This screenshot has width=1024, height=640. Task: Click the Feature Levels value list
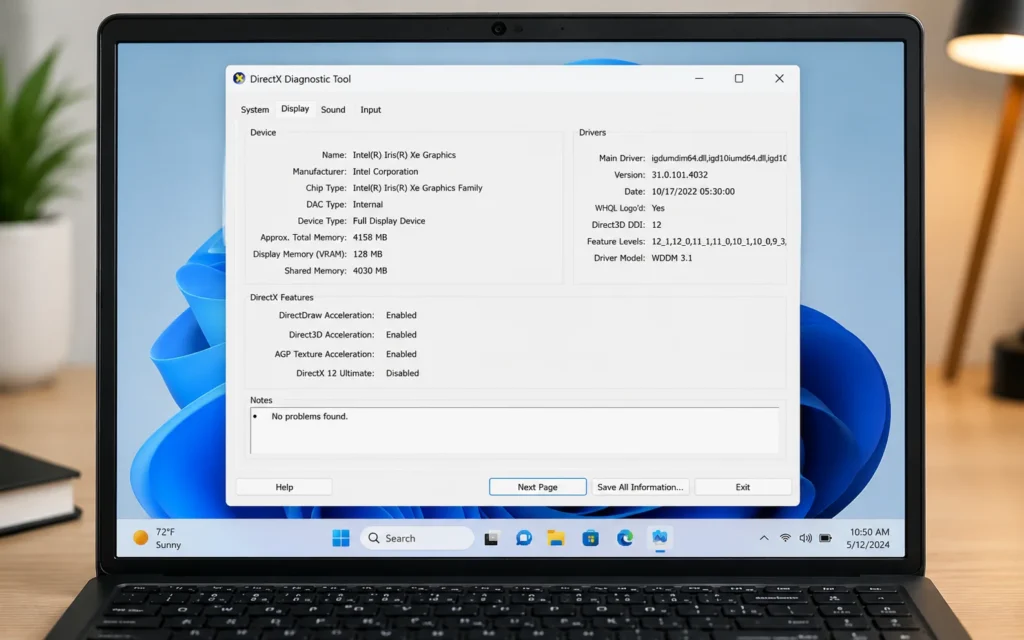point(719,242)
